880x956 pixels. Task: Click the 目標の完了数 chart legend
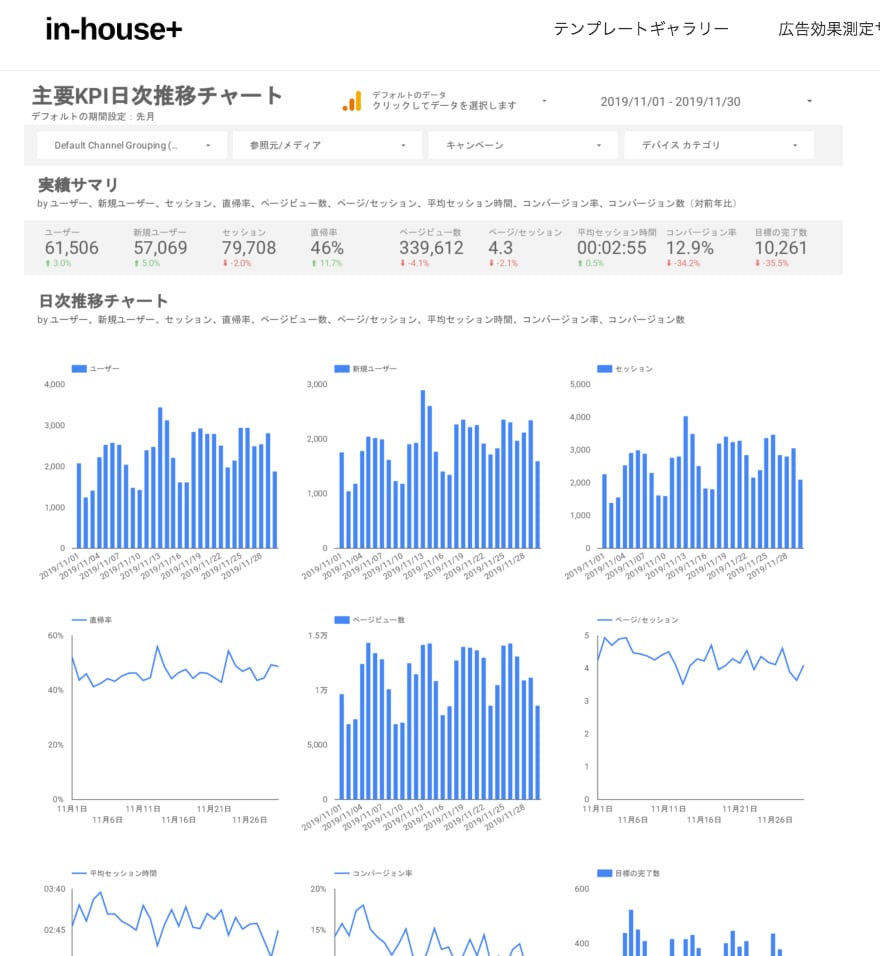point(629,873)
